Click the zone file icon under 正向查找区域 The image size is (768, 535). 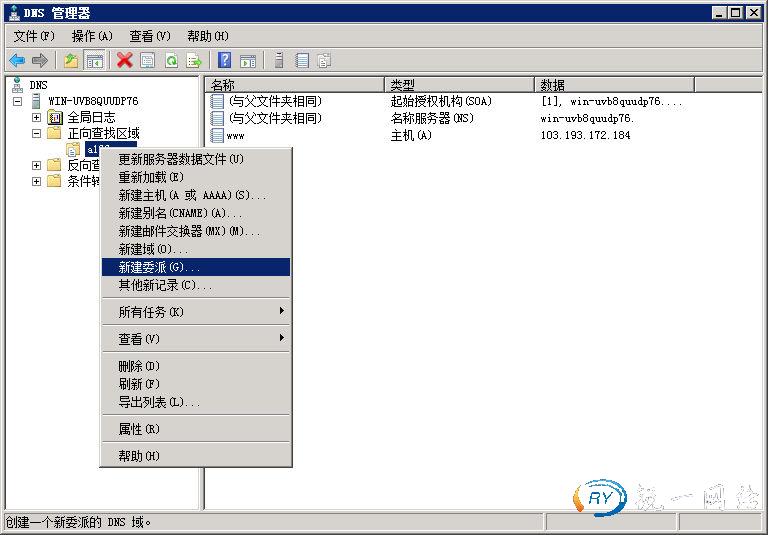click(73, 149)
